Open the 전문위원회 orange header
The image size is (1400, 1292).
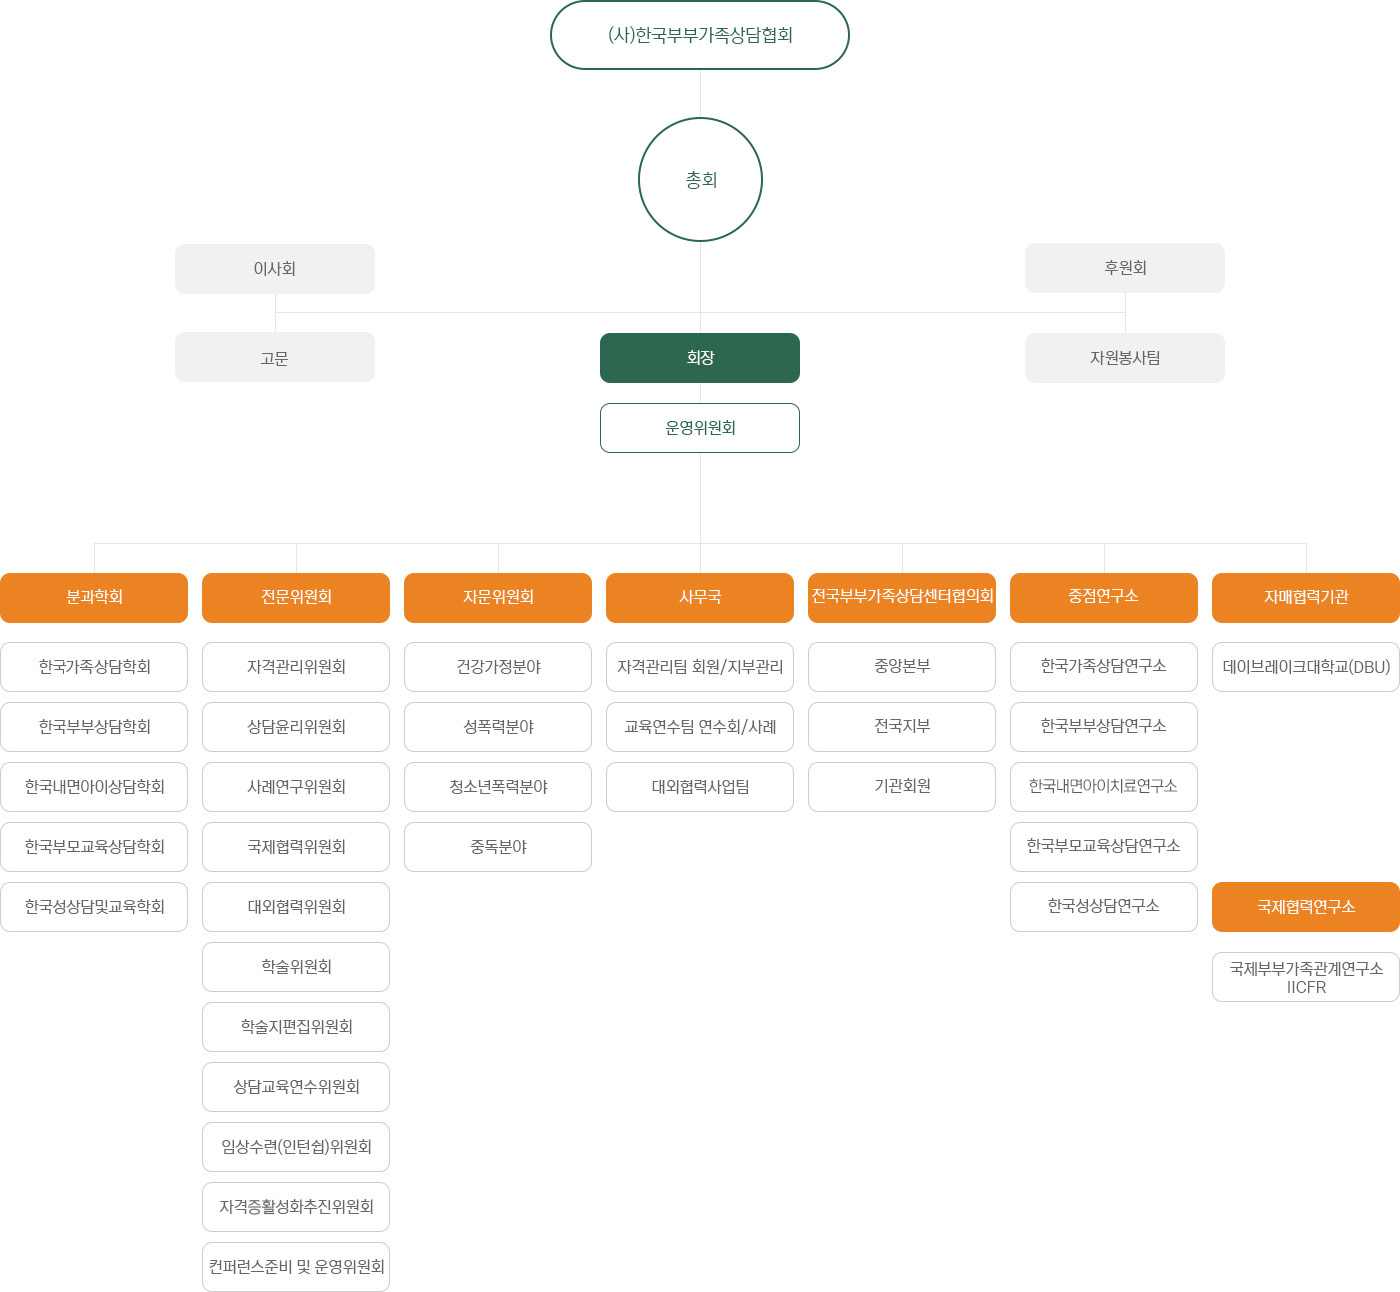[x=296, y=597]
